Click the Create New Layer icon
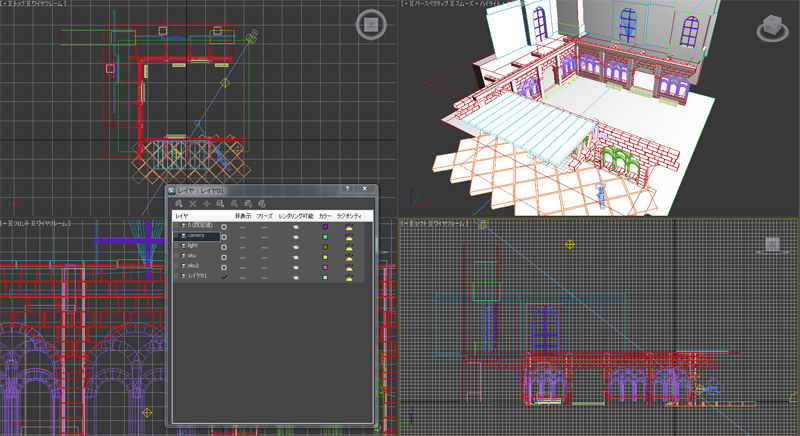800x436 pixels. point(177,203)
